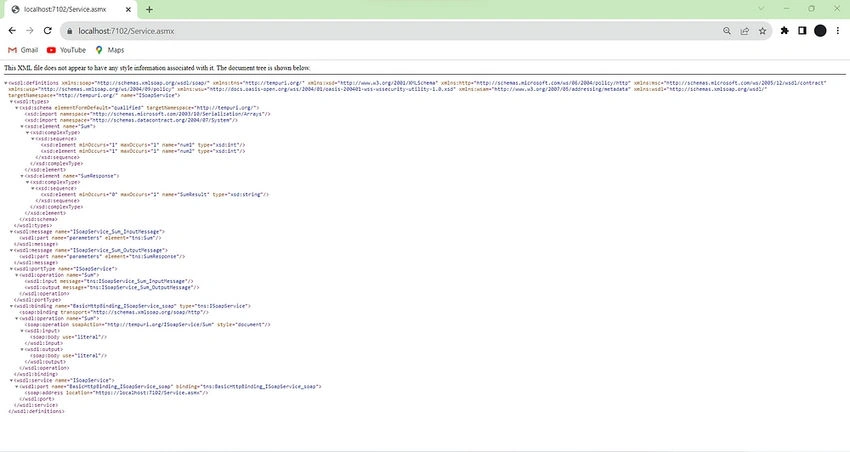Click the num2 xsd:element line
850x452 pixels.
[143, 151]
